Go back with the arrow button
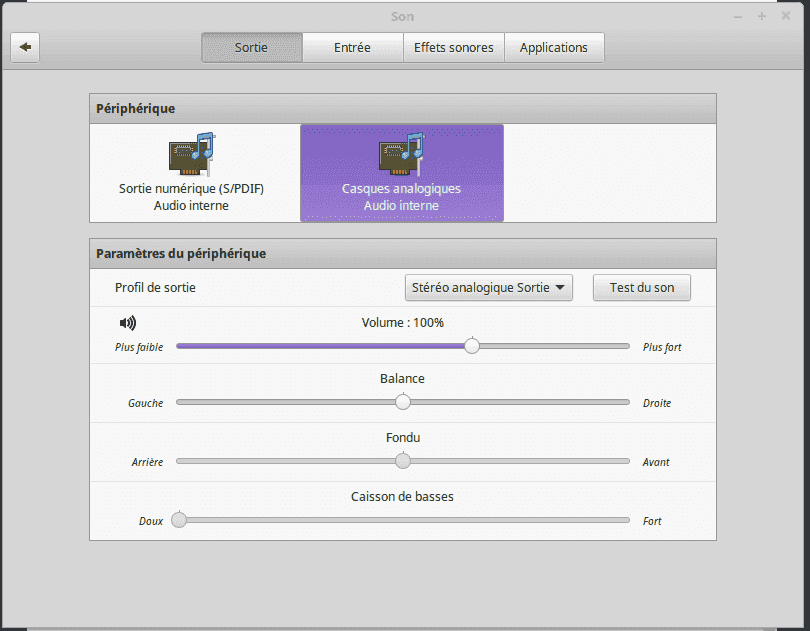810x631 pixels. point(25,48)
